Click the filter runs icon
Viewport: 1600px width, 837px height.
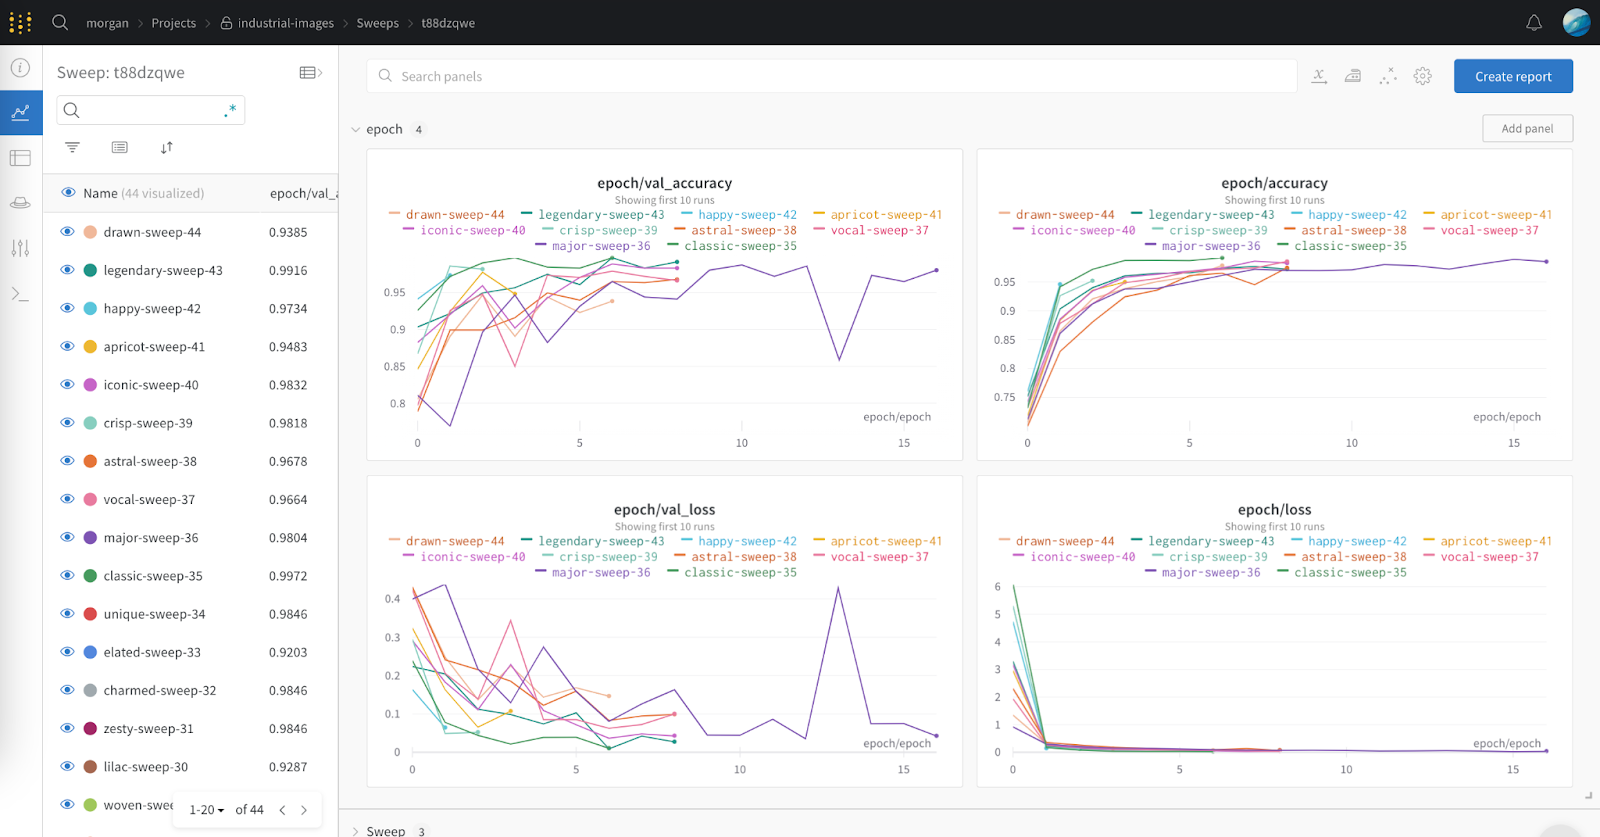[x=72, y=147]
